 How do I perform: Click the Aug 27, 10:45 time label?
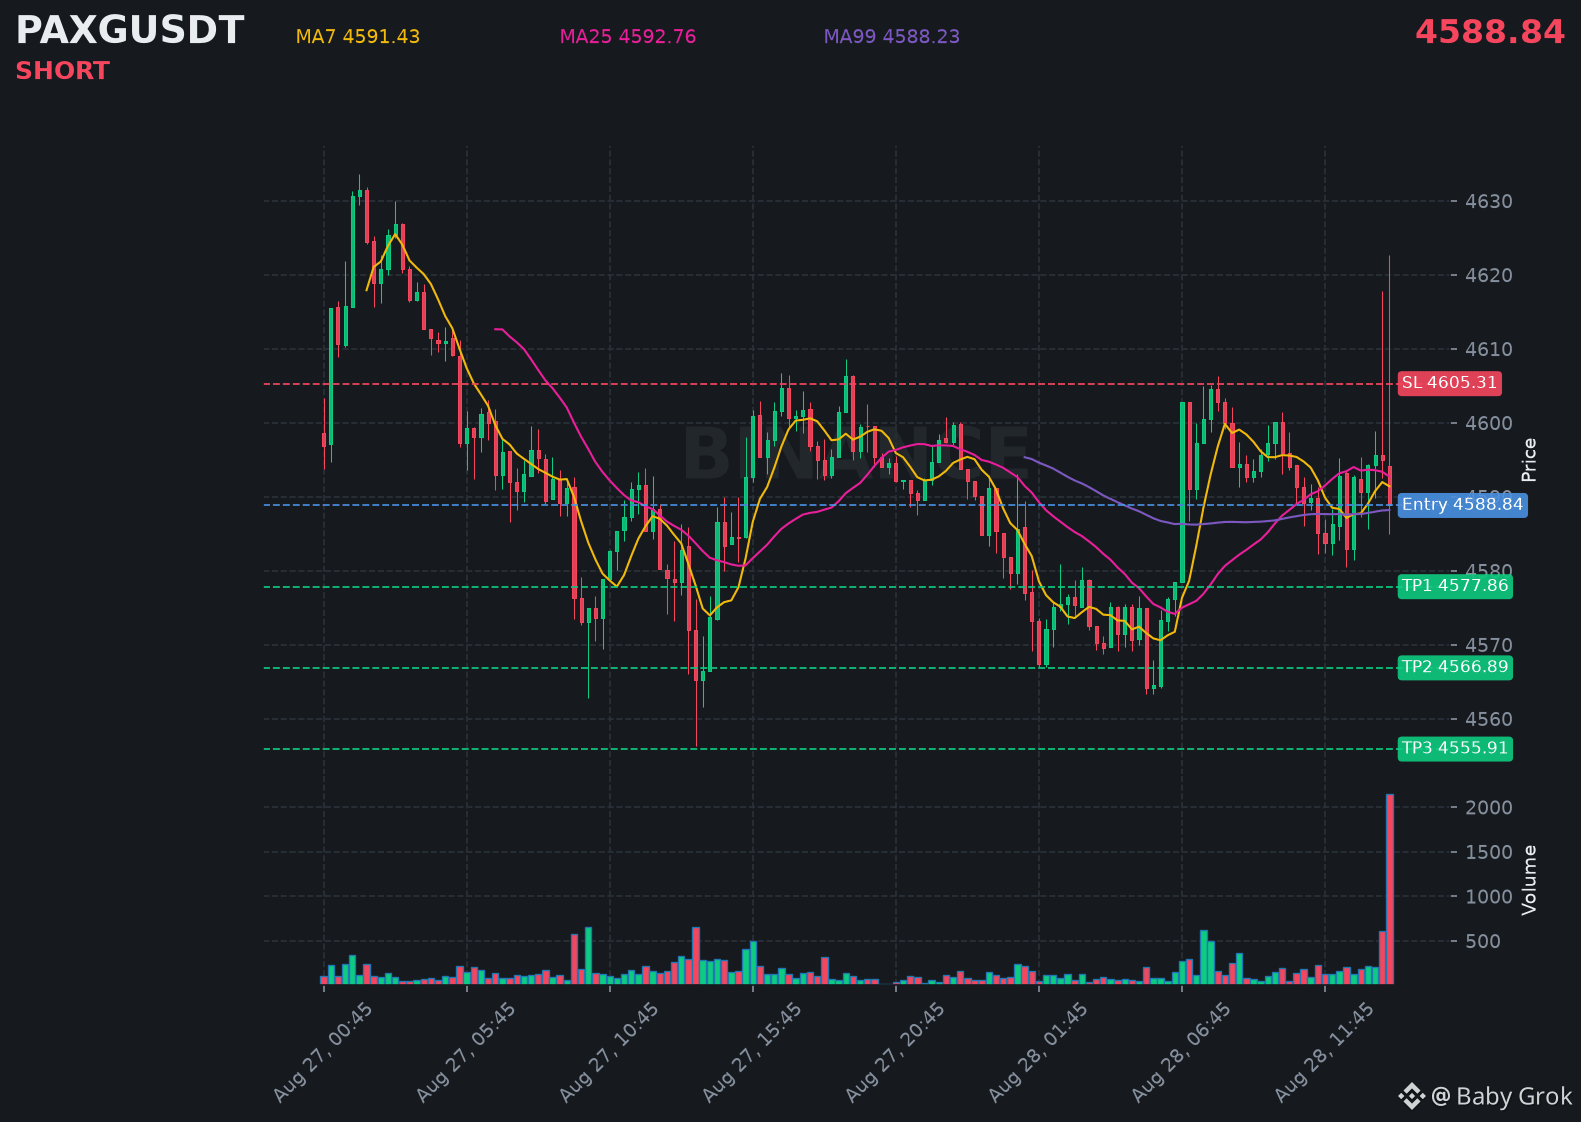(609, 1053)
